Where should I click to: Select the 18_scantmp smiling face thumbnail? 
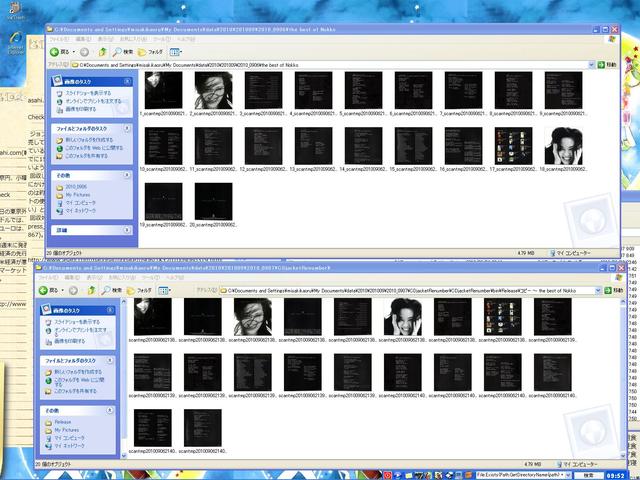point(563,146)
